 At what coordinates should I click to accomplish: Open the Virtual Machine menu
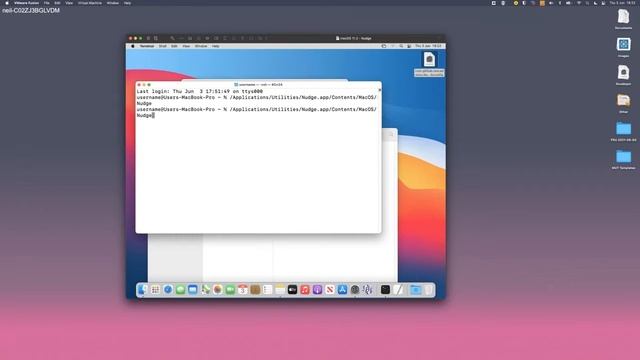click(90, 3)
